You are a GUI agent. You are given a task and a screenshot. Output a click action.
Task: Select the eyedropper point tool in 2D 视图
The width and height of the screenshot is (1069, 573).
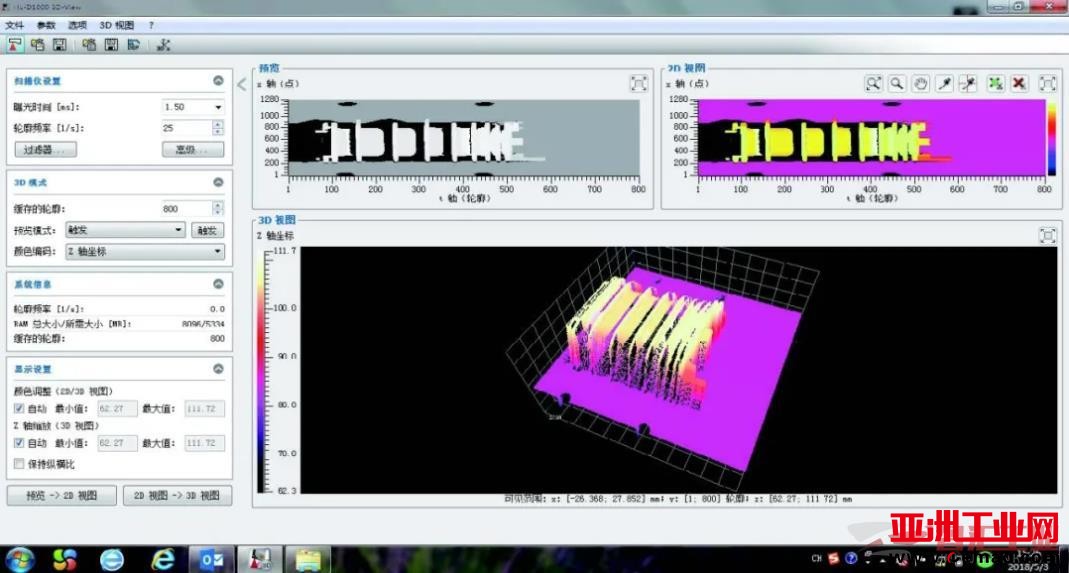tap(945, 83)
